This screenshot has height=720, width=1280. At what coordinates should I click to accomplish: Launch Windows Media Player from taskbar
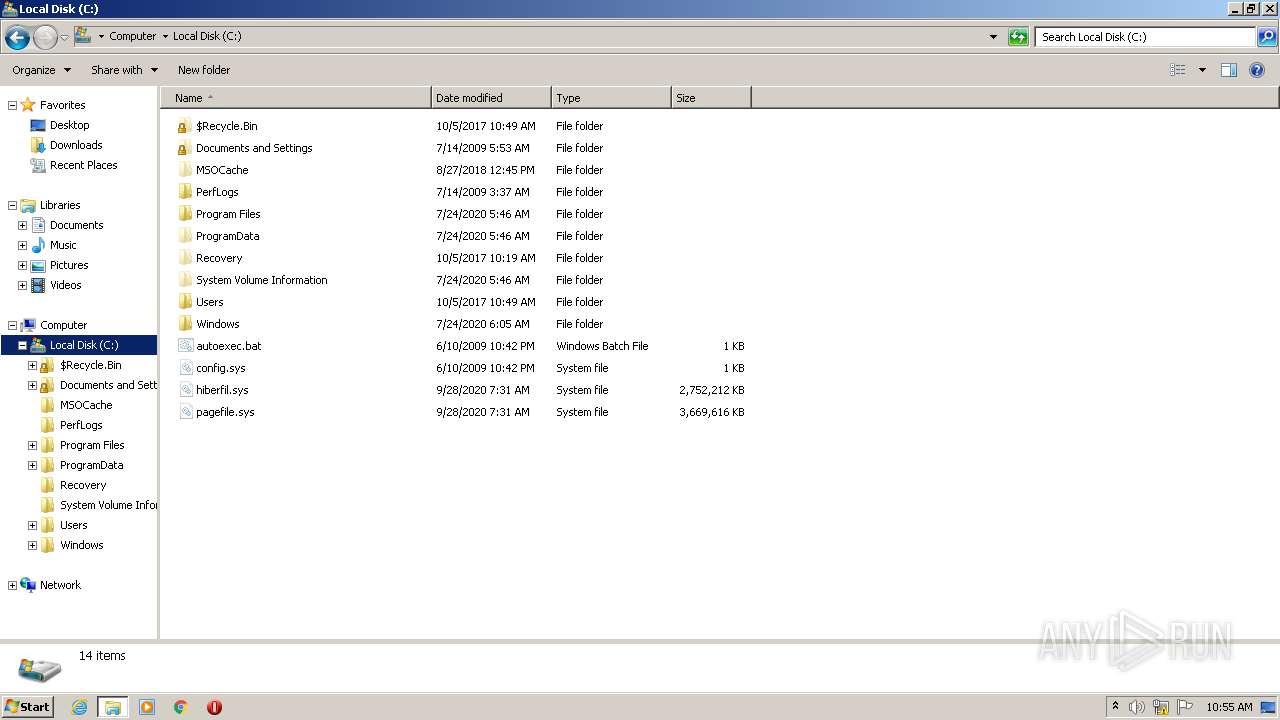tap(147, 707)
